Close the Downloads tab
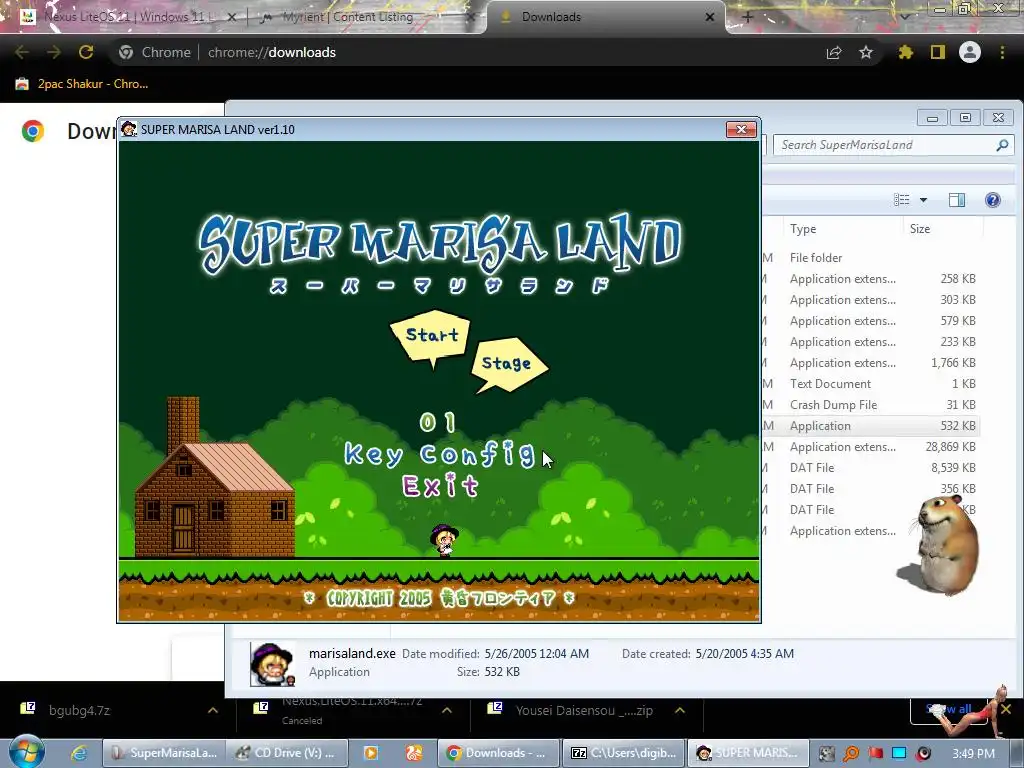The width and height of the screenshot is (1024, 768). coord(710,17)
